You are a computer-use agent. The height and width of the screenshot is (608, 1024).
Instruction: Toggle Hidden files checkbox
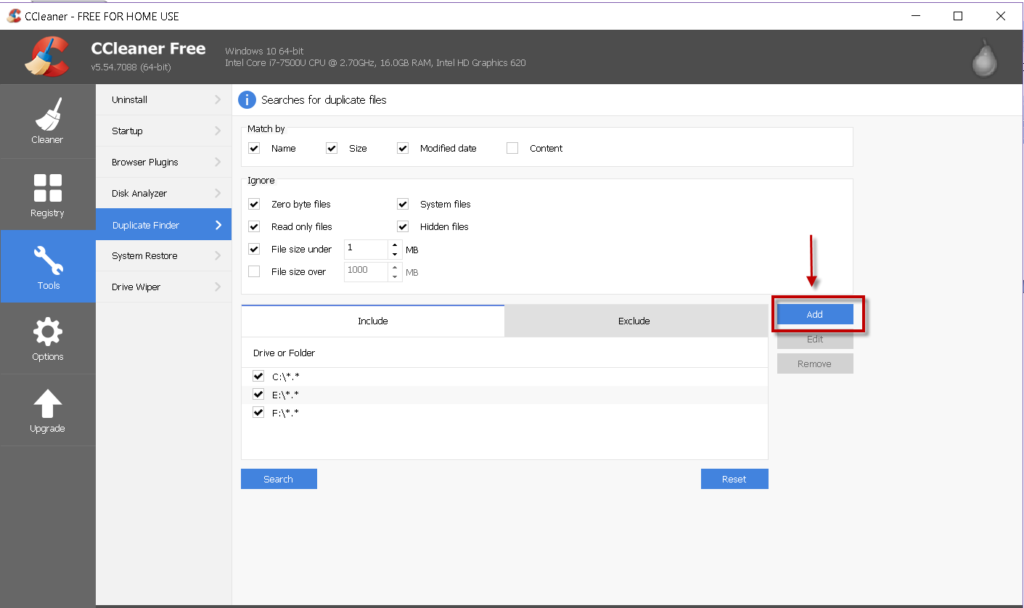click(x=403, y=227)
